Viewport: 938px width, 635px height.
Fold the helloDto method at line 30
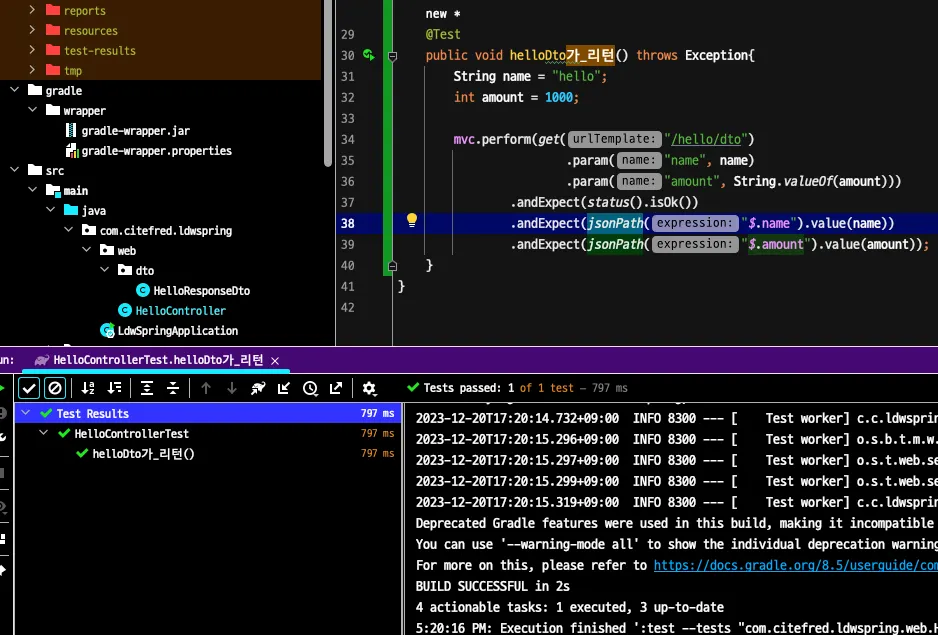coord(392,56)
